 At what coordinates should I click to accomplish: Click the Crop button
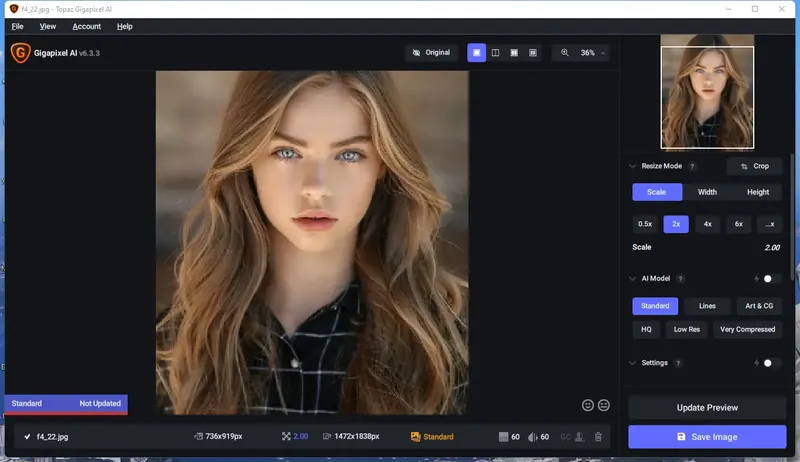tap(755, 166)
